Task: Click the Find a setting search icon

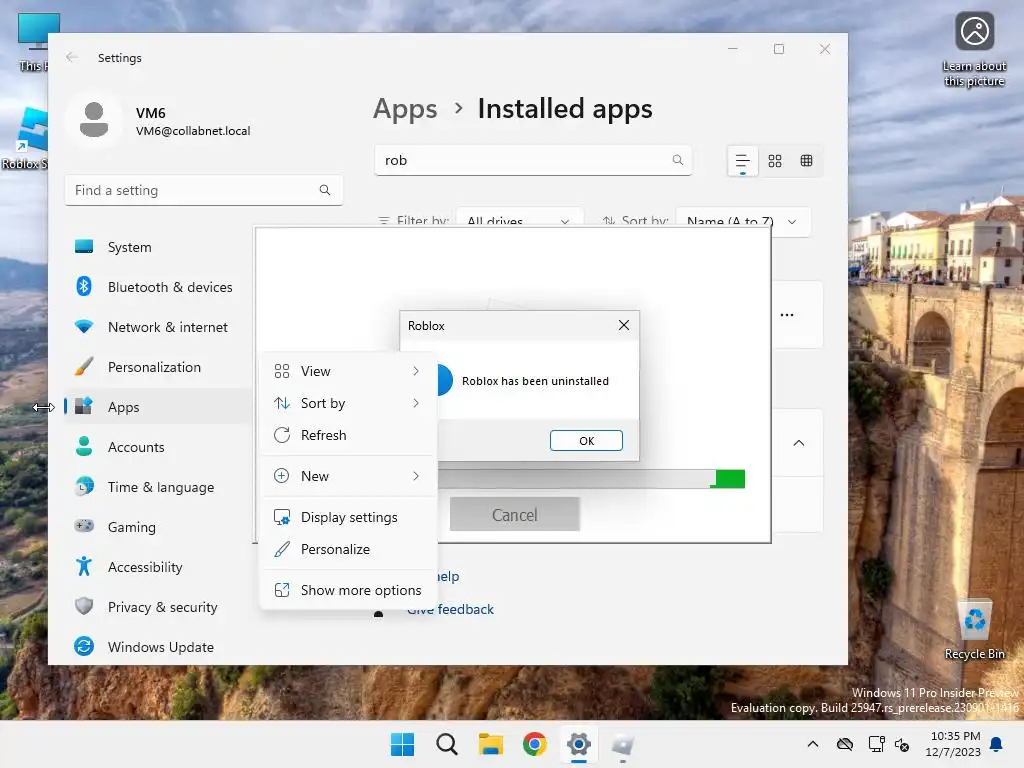Action: tap(325, 190)
